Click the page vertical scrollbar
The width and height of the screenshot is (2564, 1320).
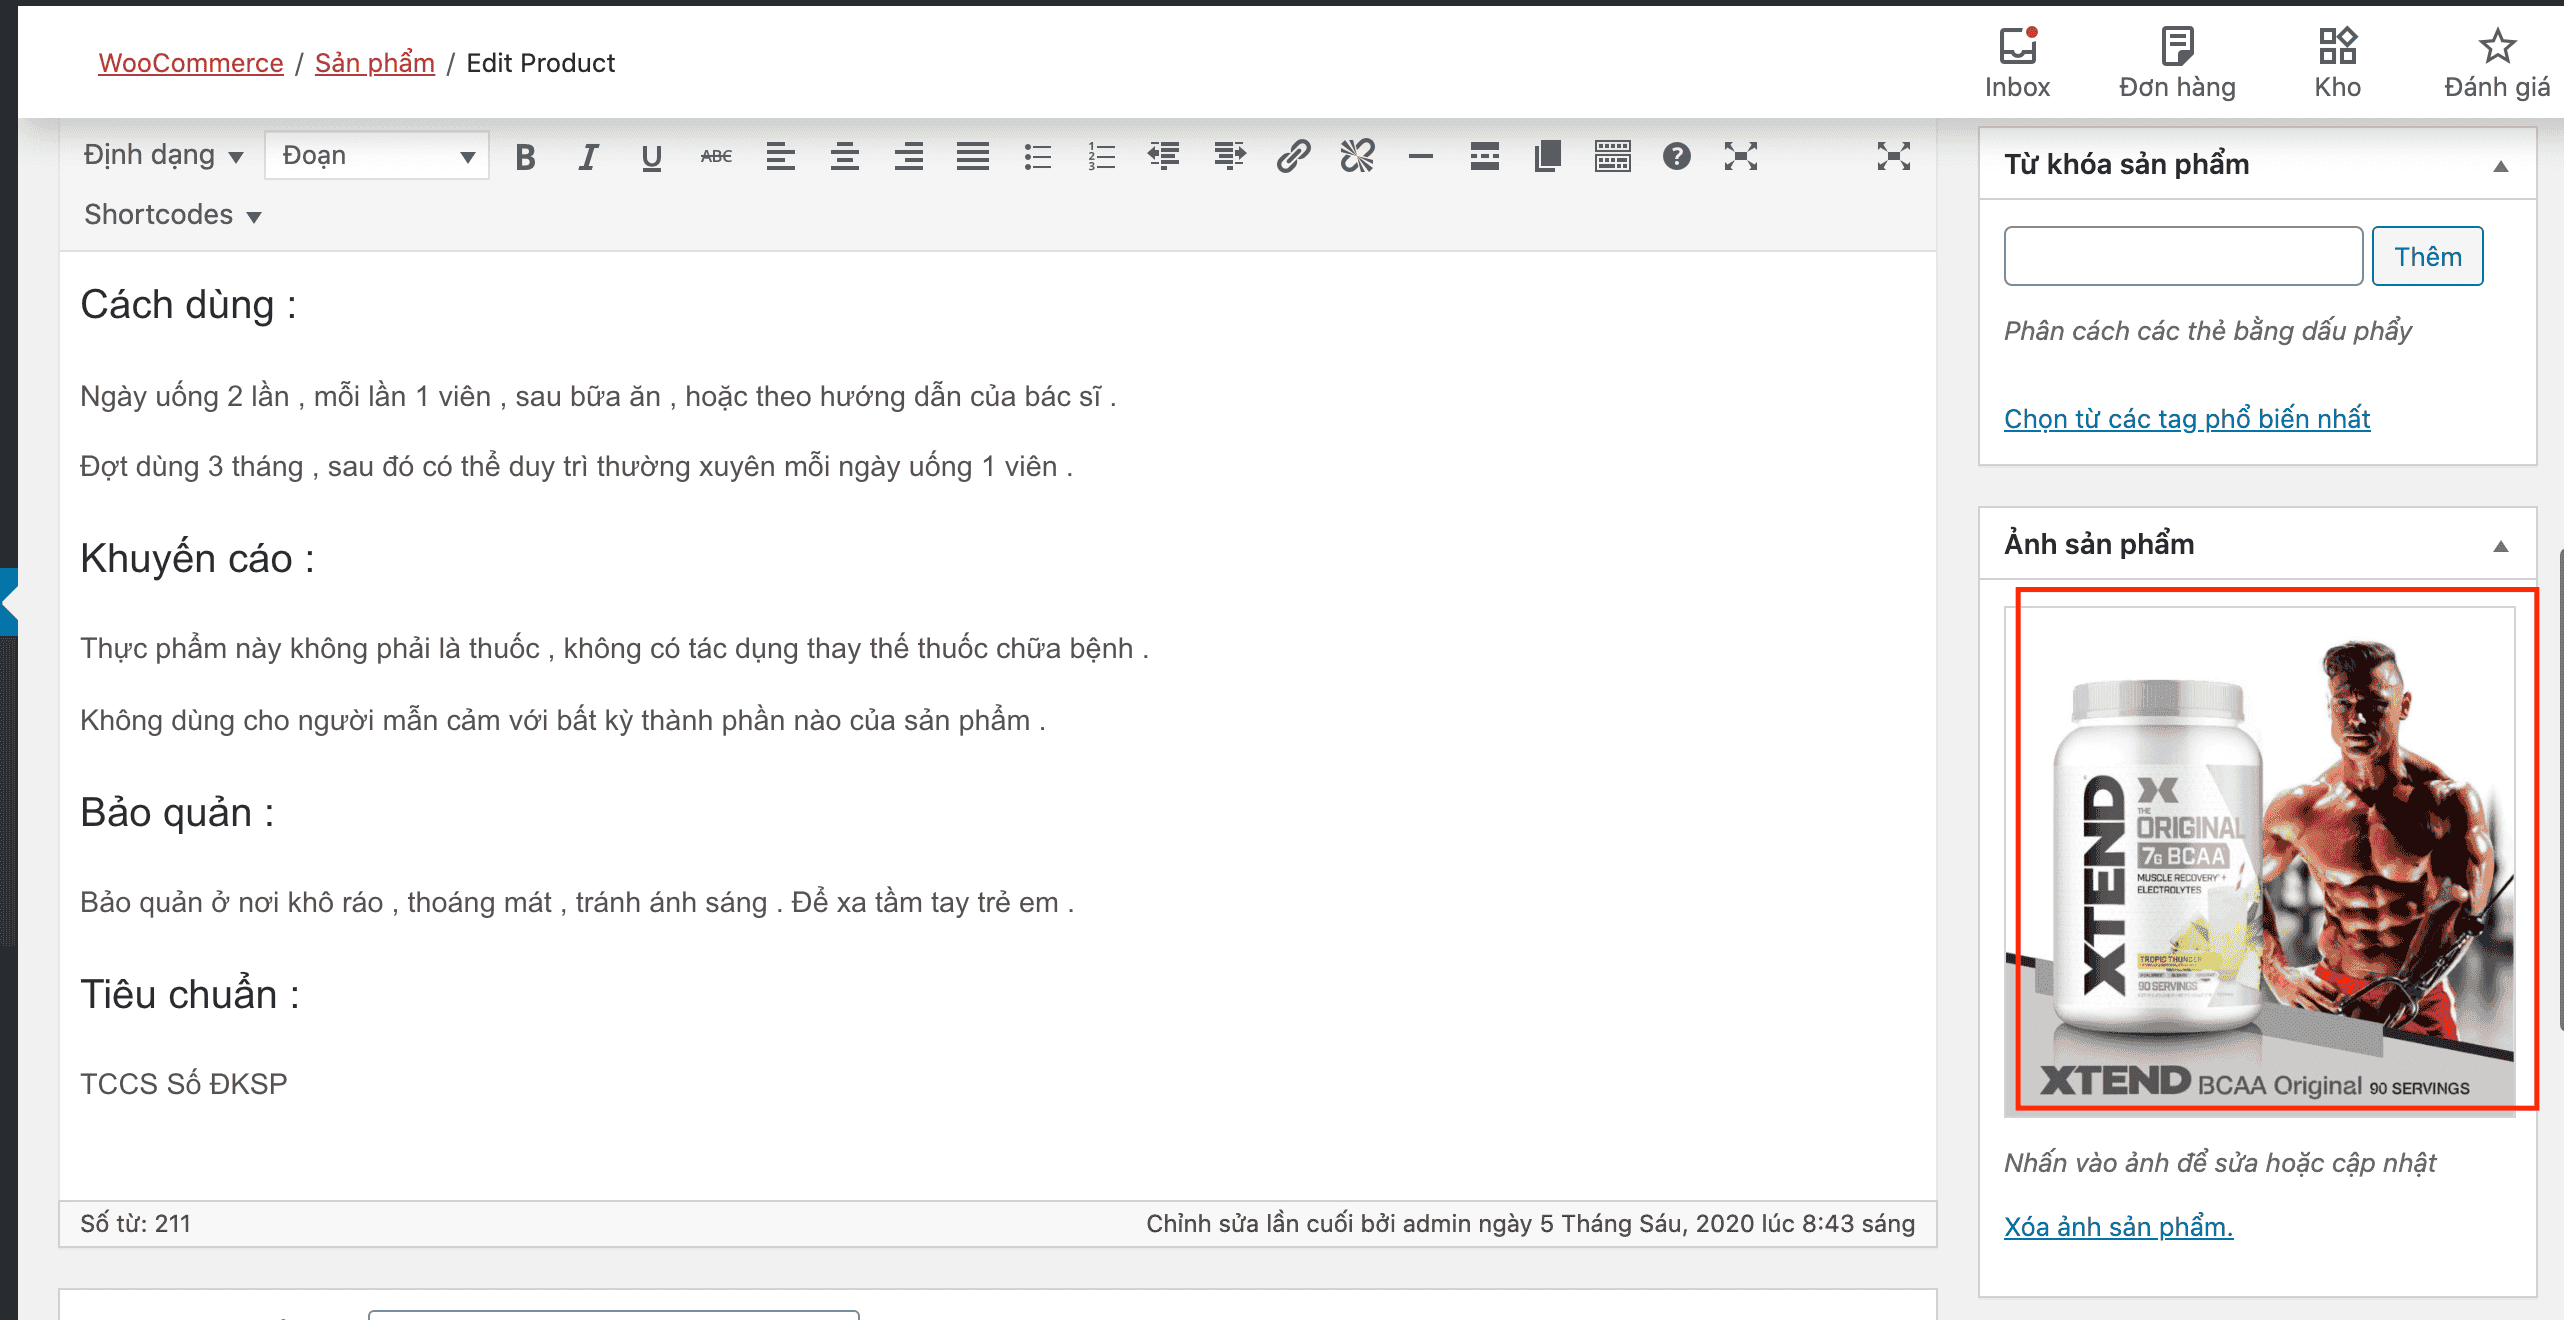click(x=2560, y=788)
